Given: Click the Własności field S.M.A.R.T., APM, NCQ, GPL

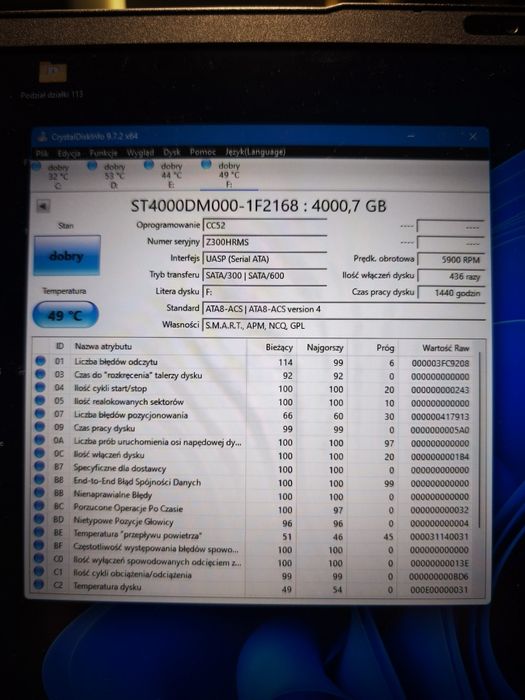Looking at the screenshot, I should [344, 325].
